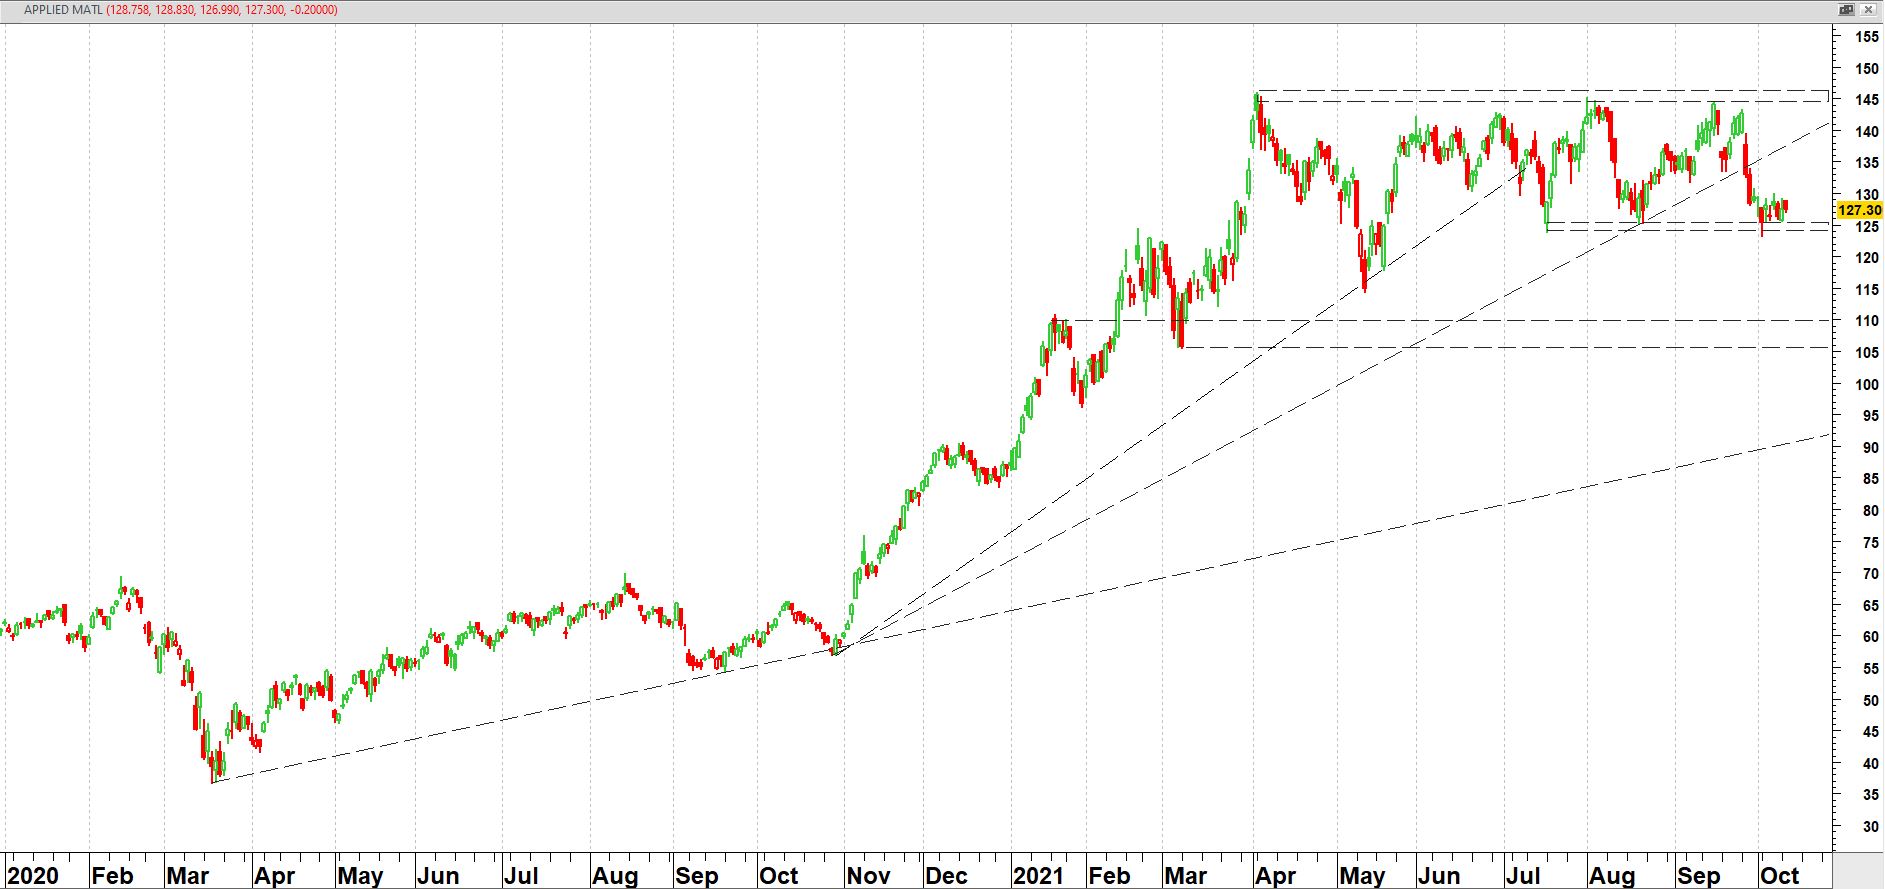Click the restore/float window icon in chart header
The image size is (1885, 889).
pos(1847,9)
